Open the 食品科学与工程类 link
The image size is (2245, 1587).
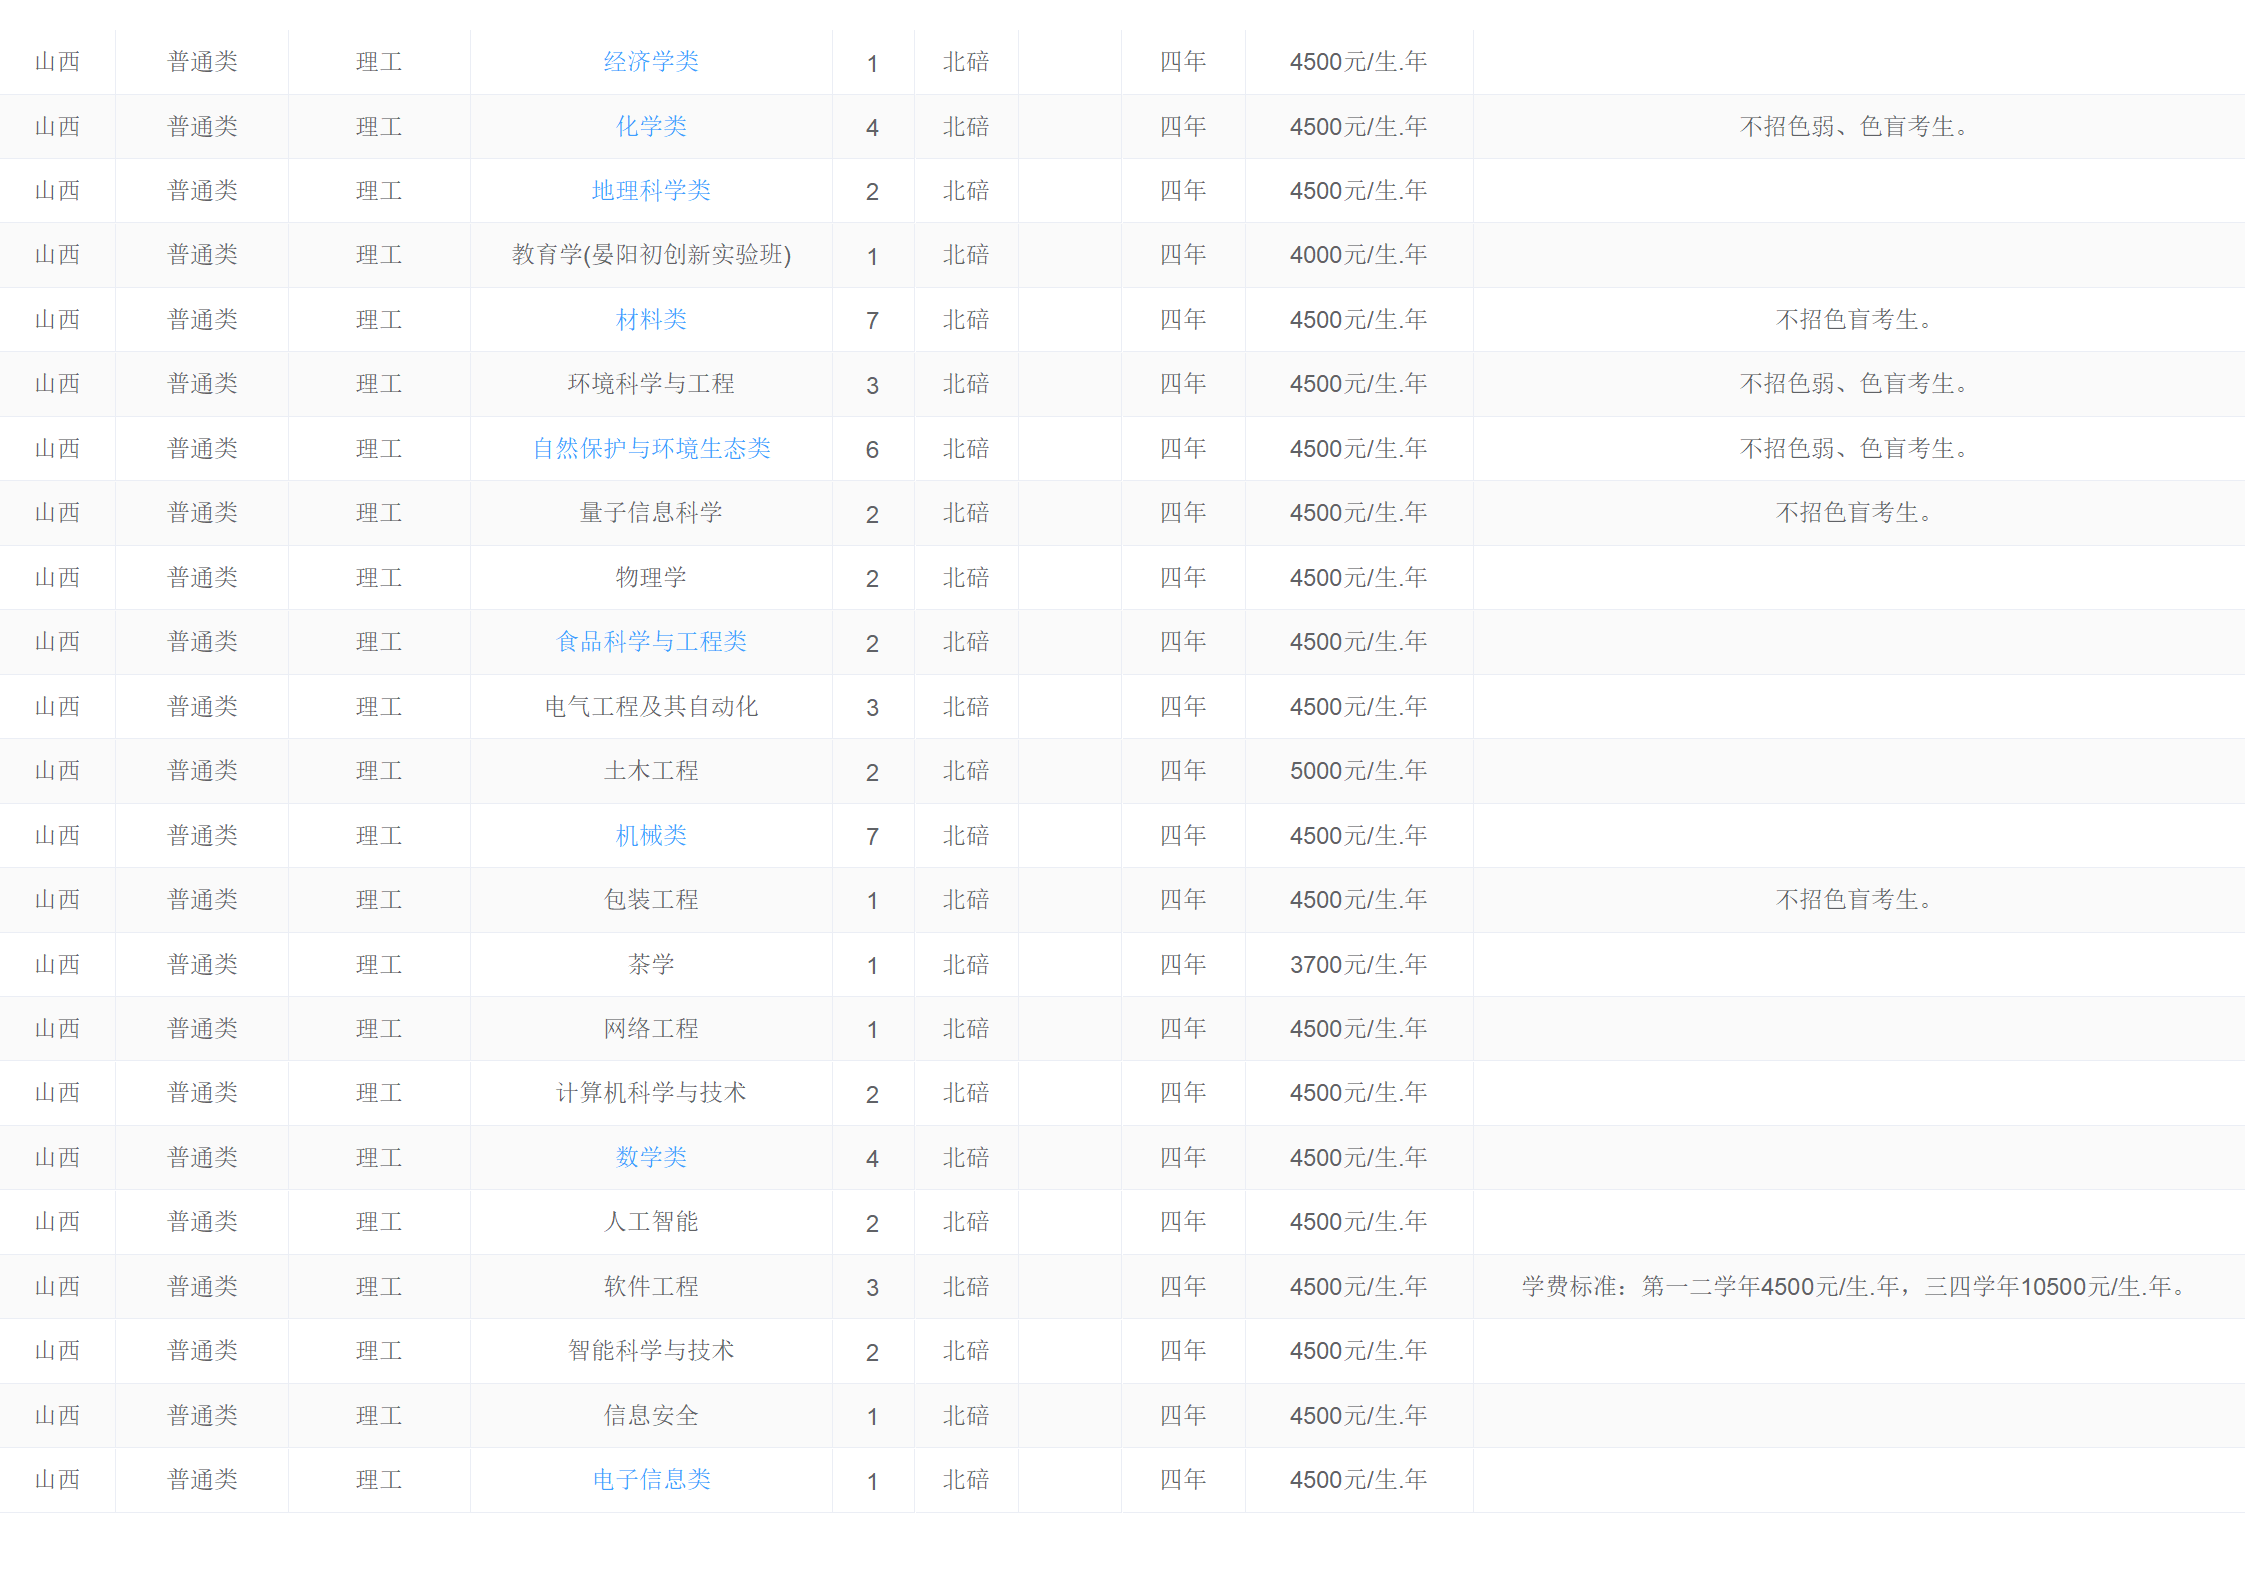pyautogui.click(x=651, y=642)
